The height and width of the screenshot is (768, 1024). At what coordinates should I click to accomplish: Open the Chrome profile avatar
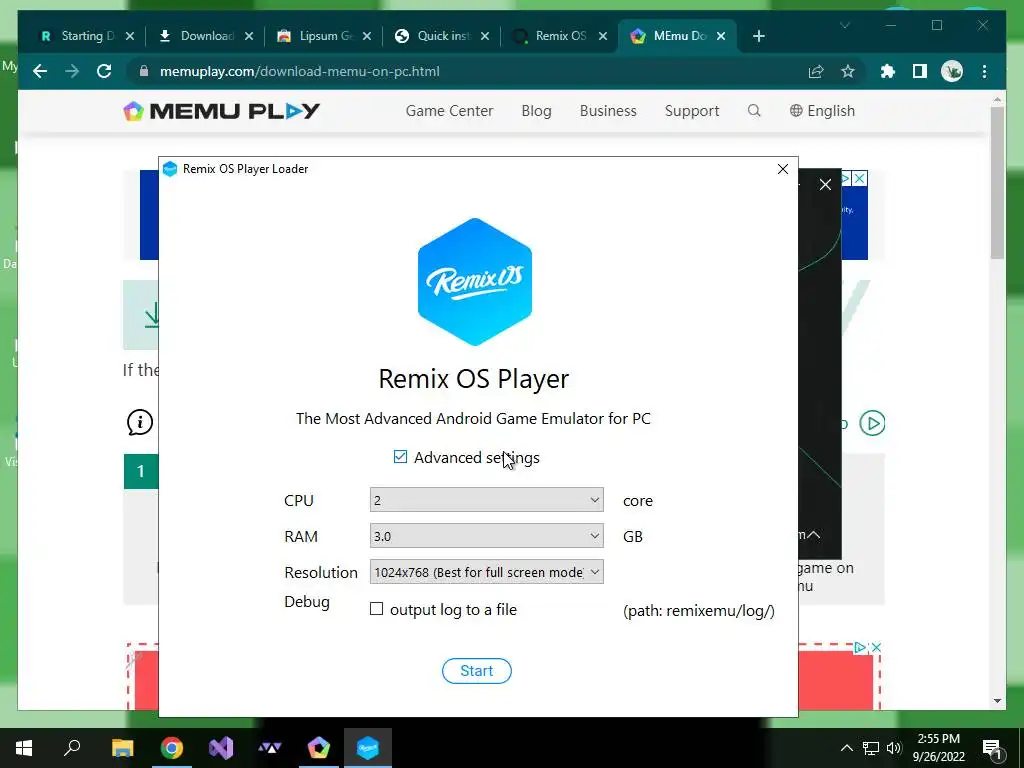pyautogui.click(x=952, y=71)
